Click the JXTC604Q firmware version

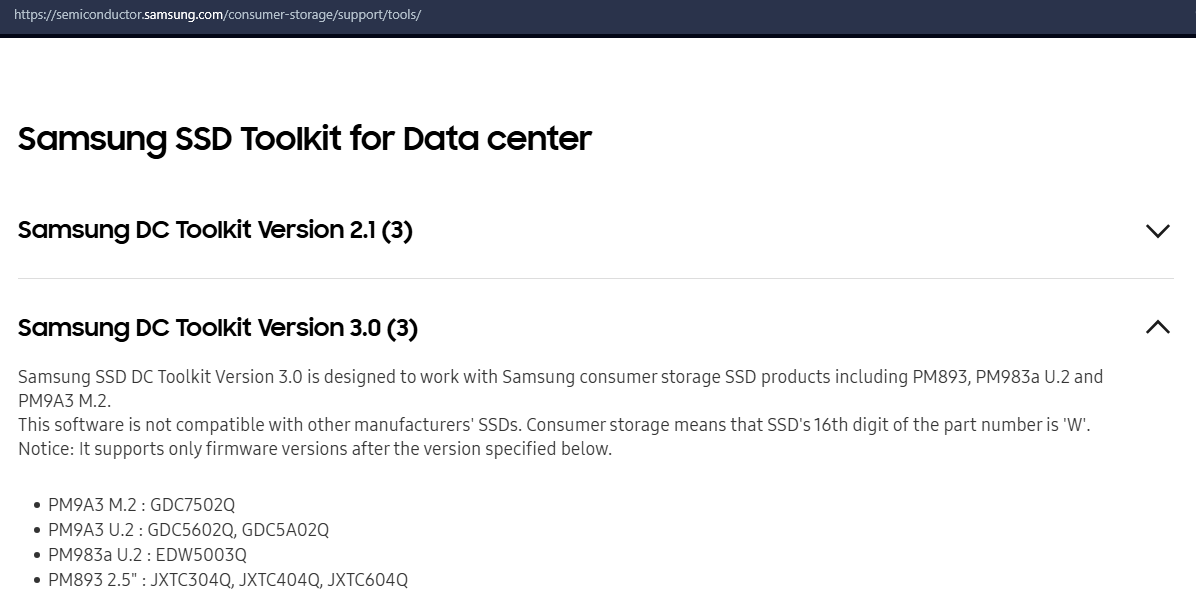coord(368,580)
